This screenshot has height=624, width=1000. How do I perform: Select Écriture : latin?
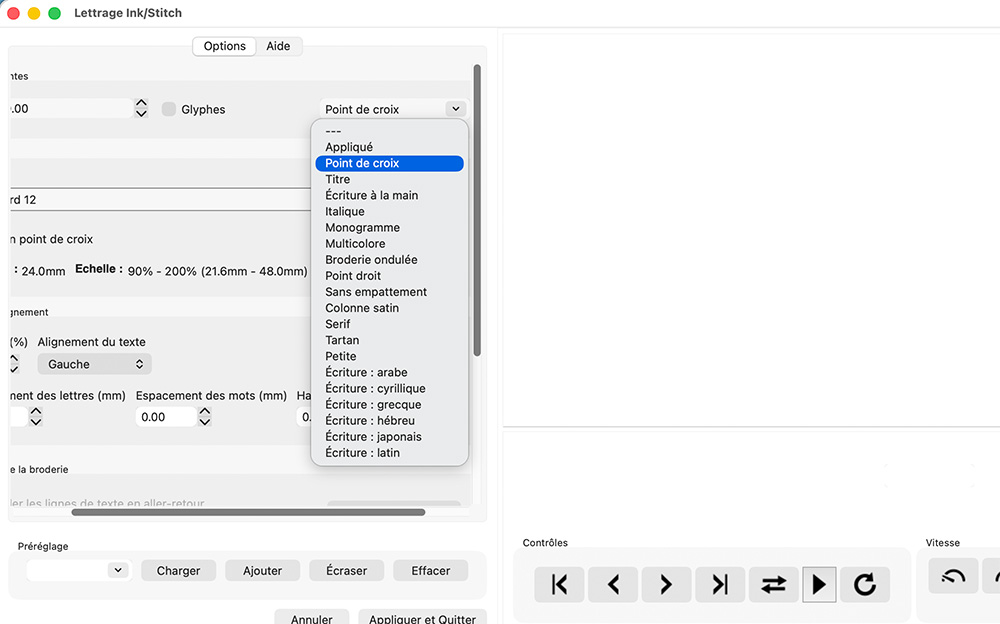tap(390, 452)
